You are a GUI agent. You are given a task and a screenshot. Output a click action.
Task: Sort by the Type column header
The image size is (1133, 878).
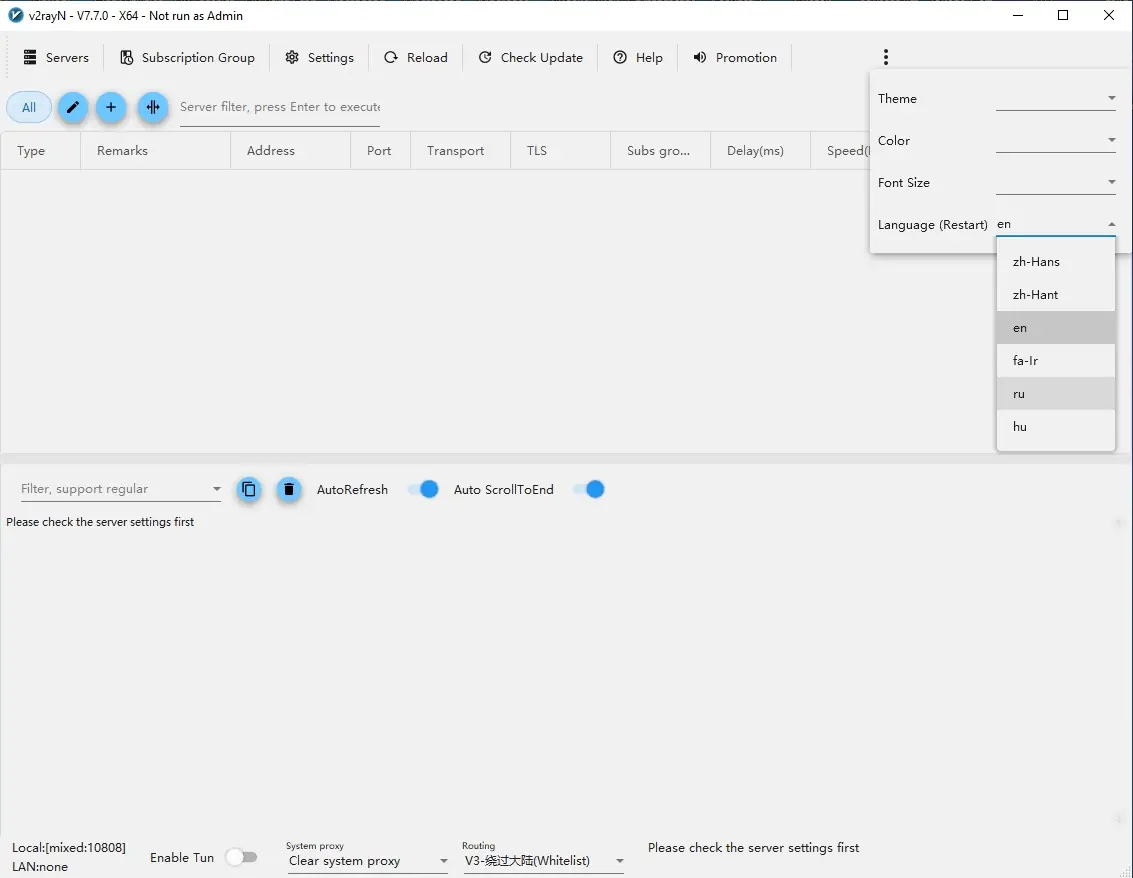(40, 150)
